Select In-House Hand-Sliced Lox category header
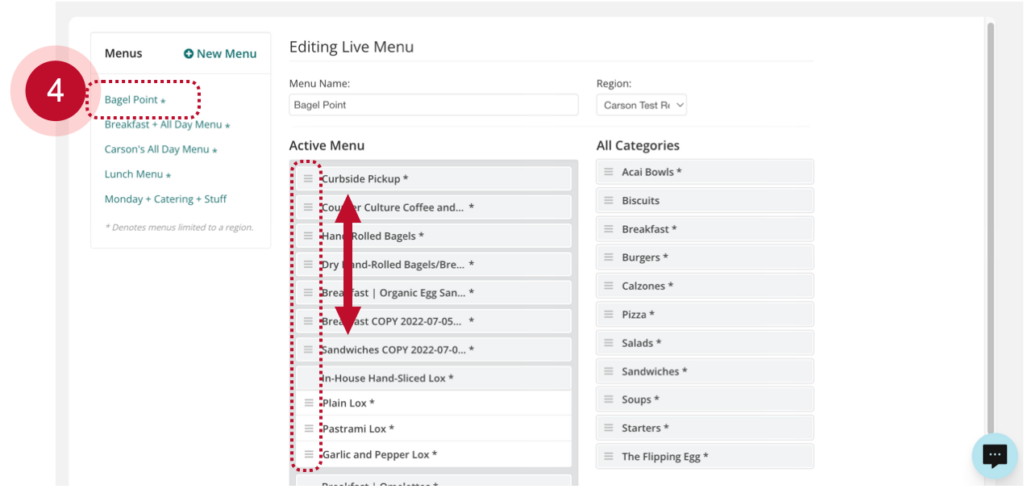Viewport: 1024px width, 489px height. coord(387,378)
